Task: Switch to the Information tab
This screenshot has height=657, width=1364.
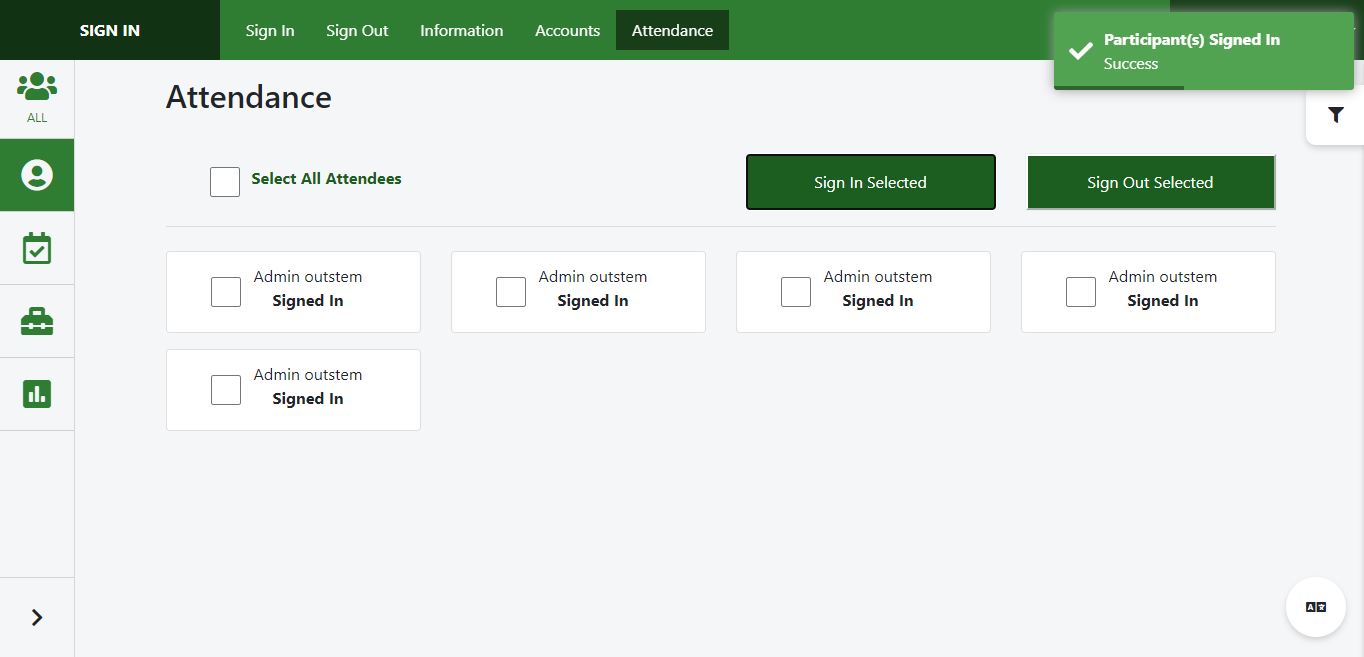Action: [461, 30]
